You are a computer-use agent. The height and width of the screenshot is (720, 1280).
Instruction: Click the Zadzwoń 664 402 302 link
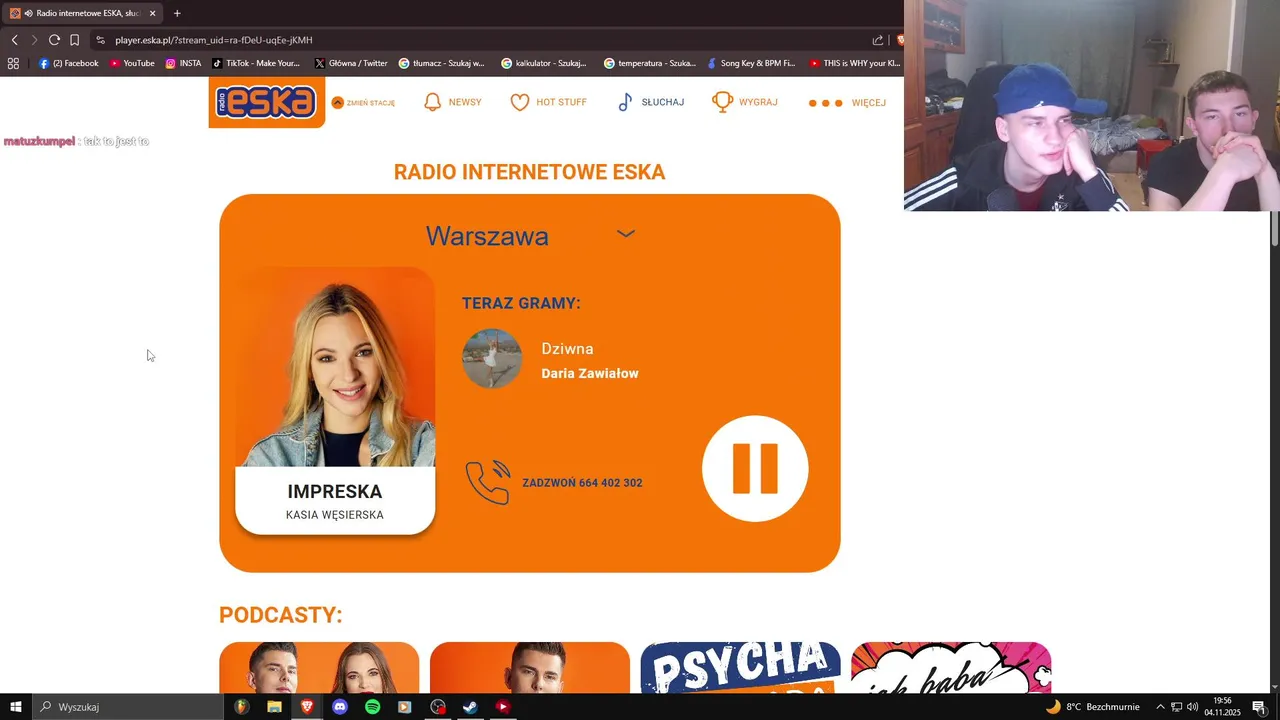point(582,483)
